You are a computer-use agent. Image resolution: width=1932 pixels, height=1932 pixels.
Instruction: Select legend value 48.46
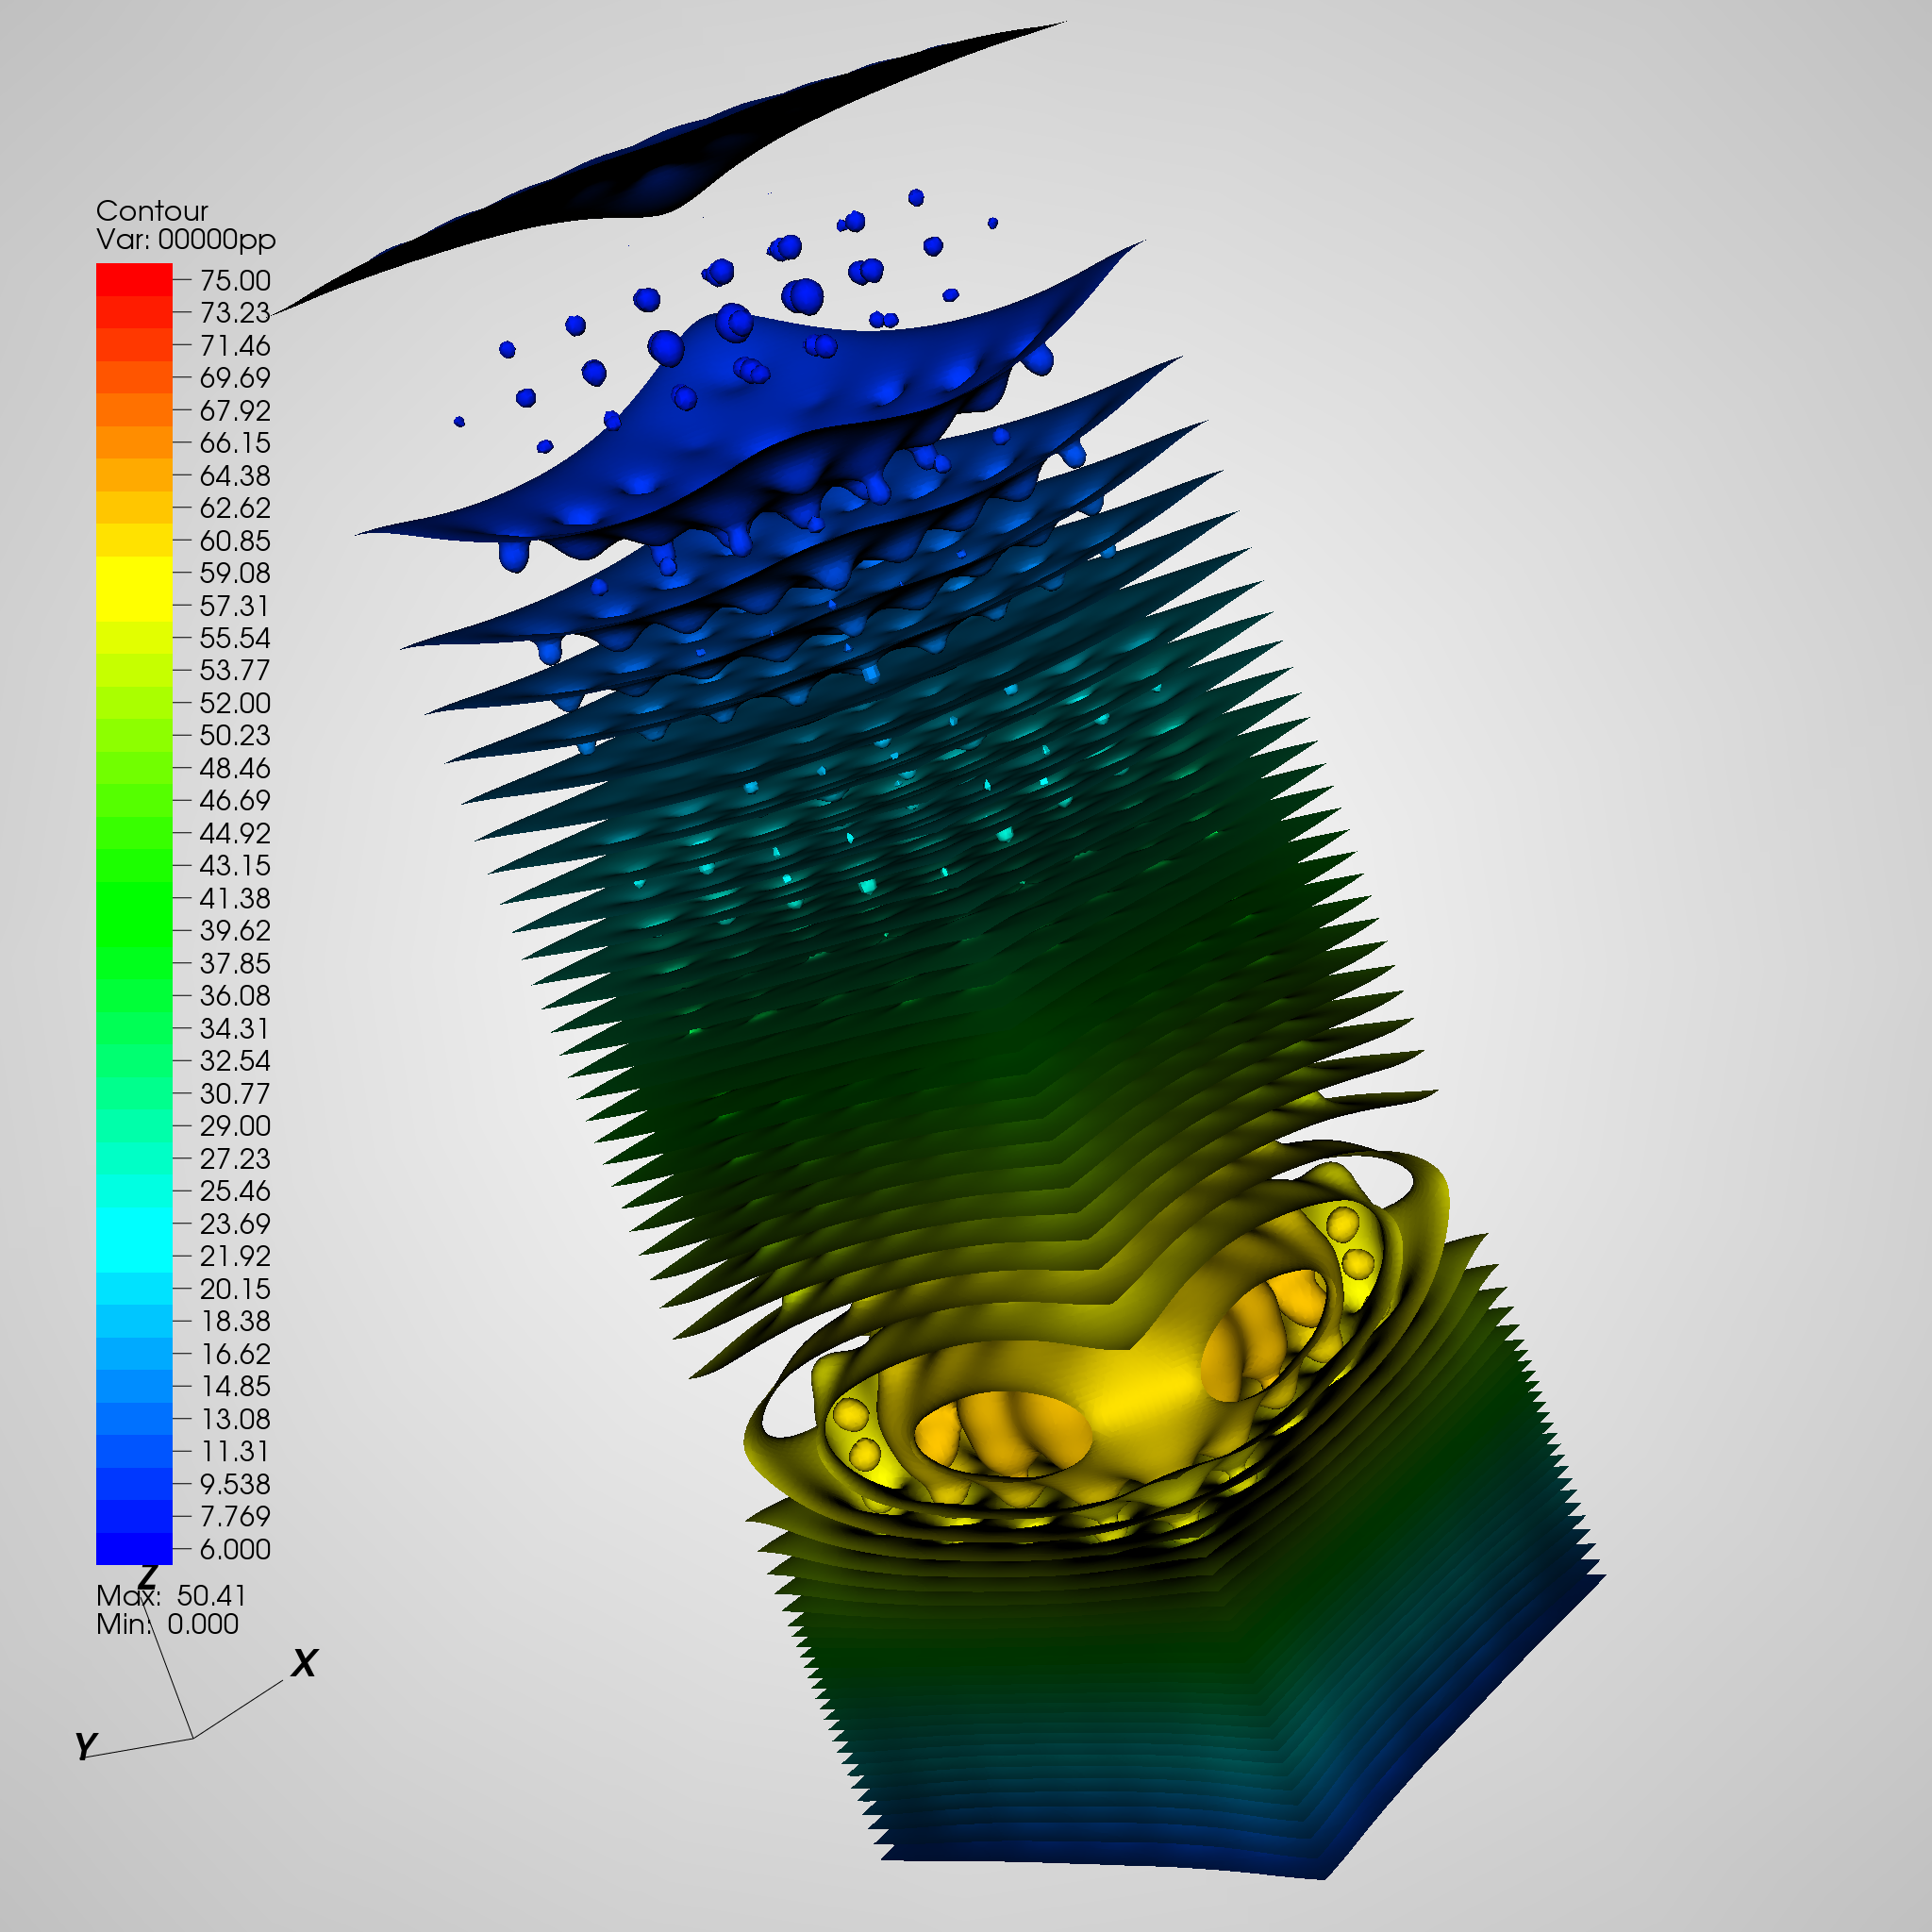click(x=235, y=768)
